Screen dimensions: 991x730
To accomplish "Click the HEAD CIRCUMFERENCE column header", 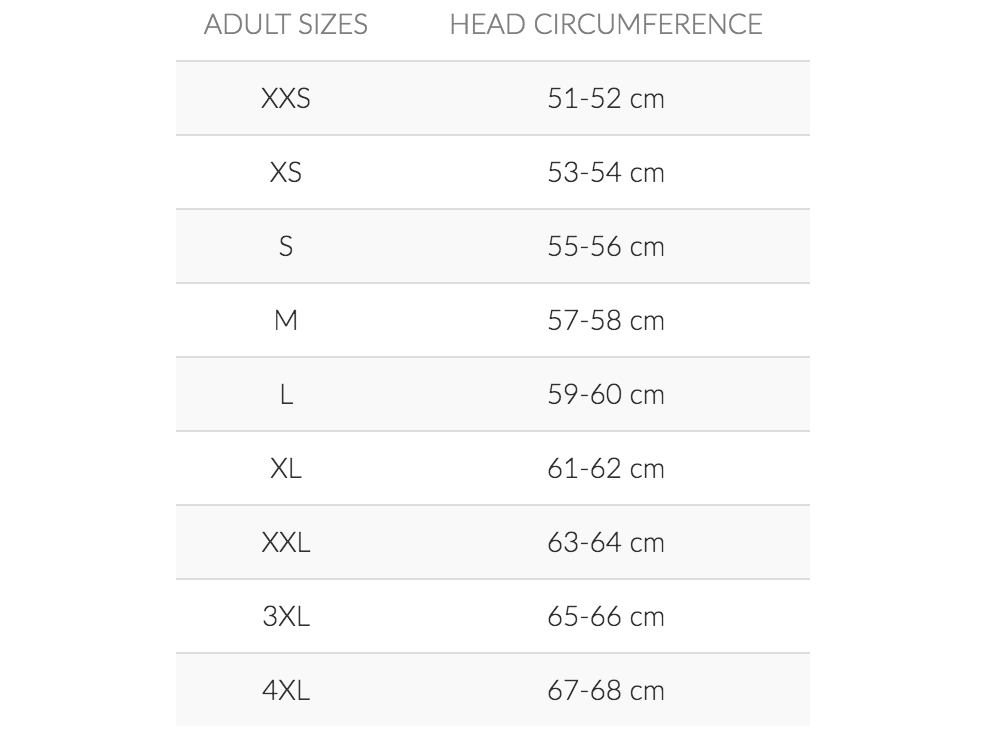I will [606, 24].
